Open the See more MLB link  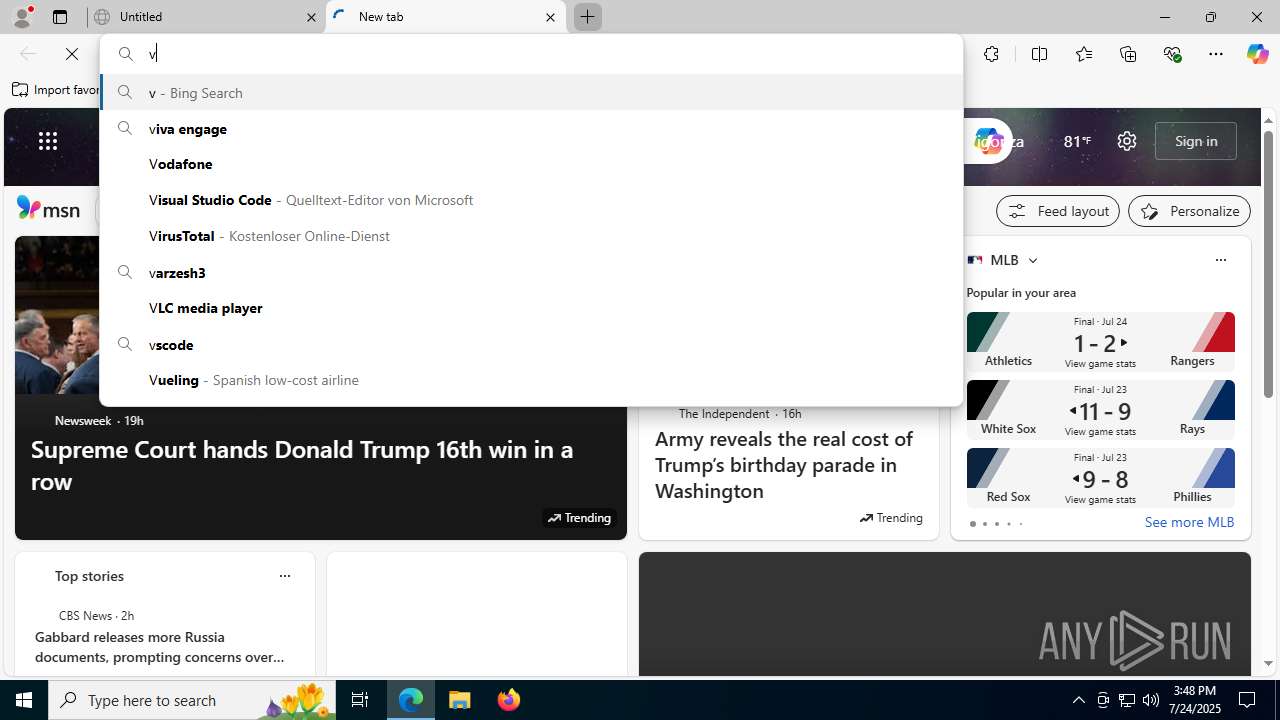click(1189, 522)
